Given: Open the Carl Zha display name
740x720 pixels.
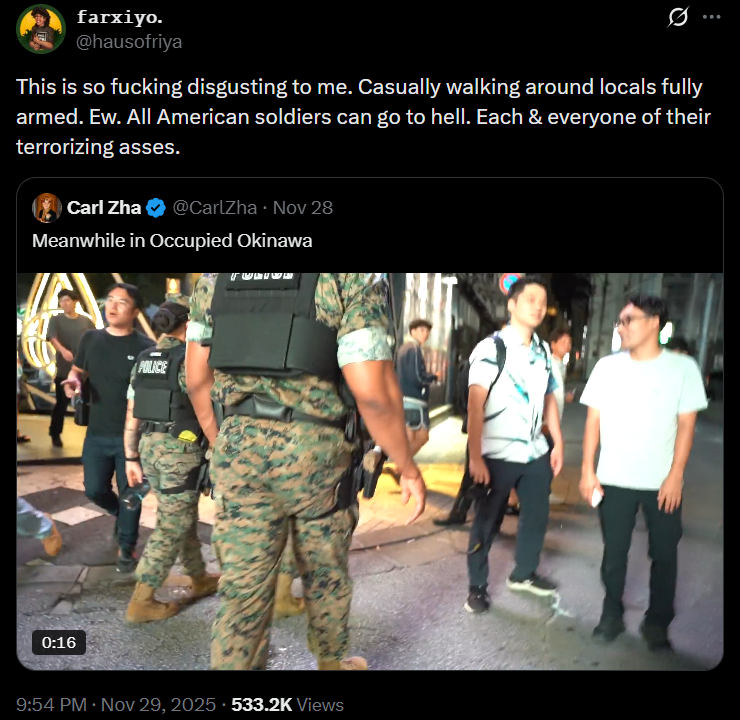Looking at the screenshot, I should pos(104,208).
